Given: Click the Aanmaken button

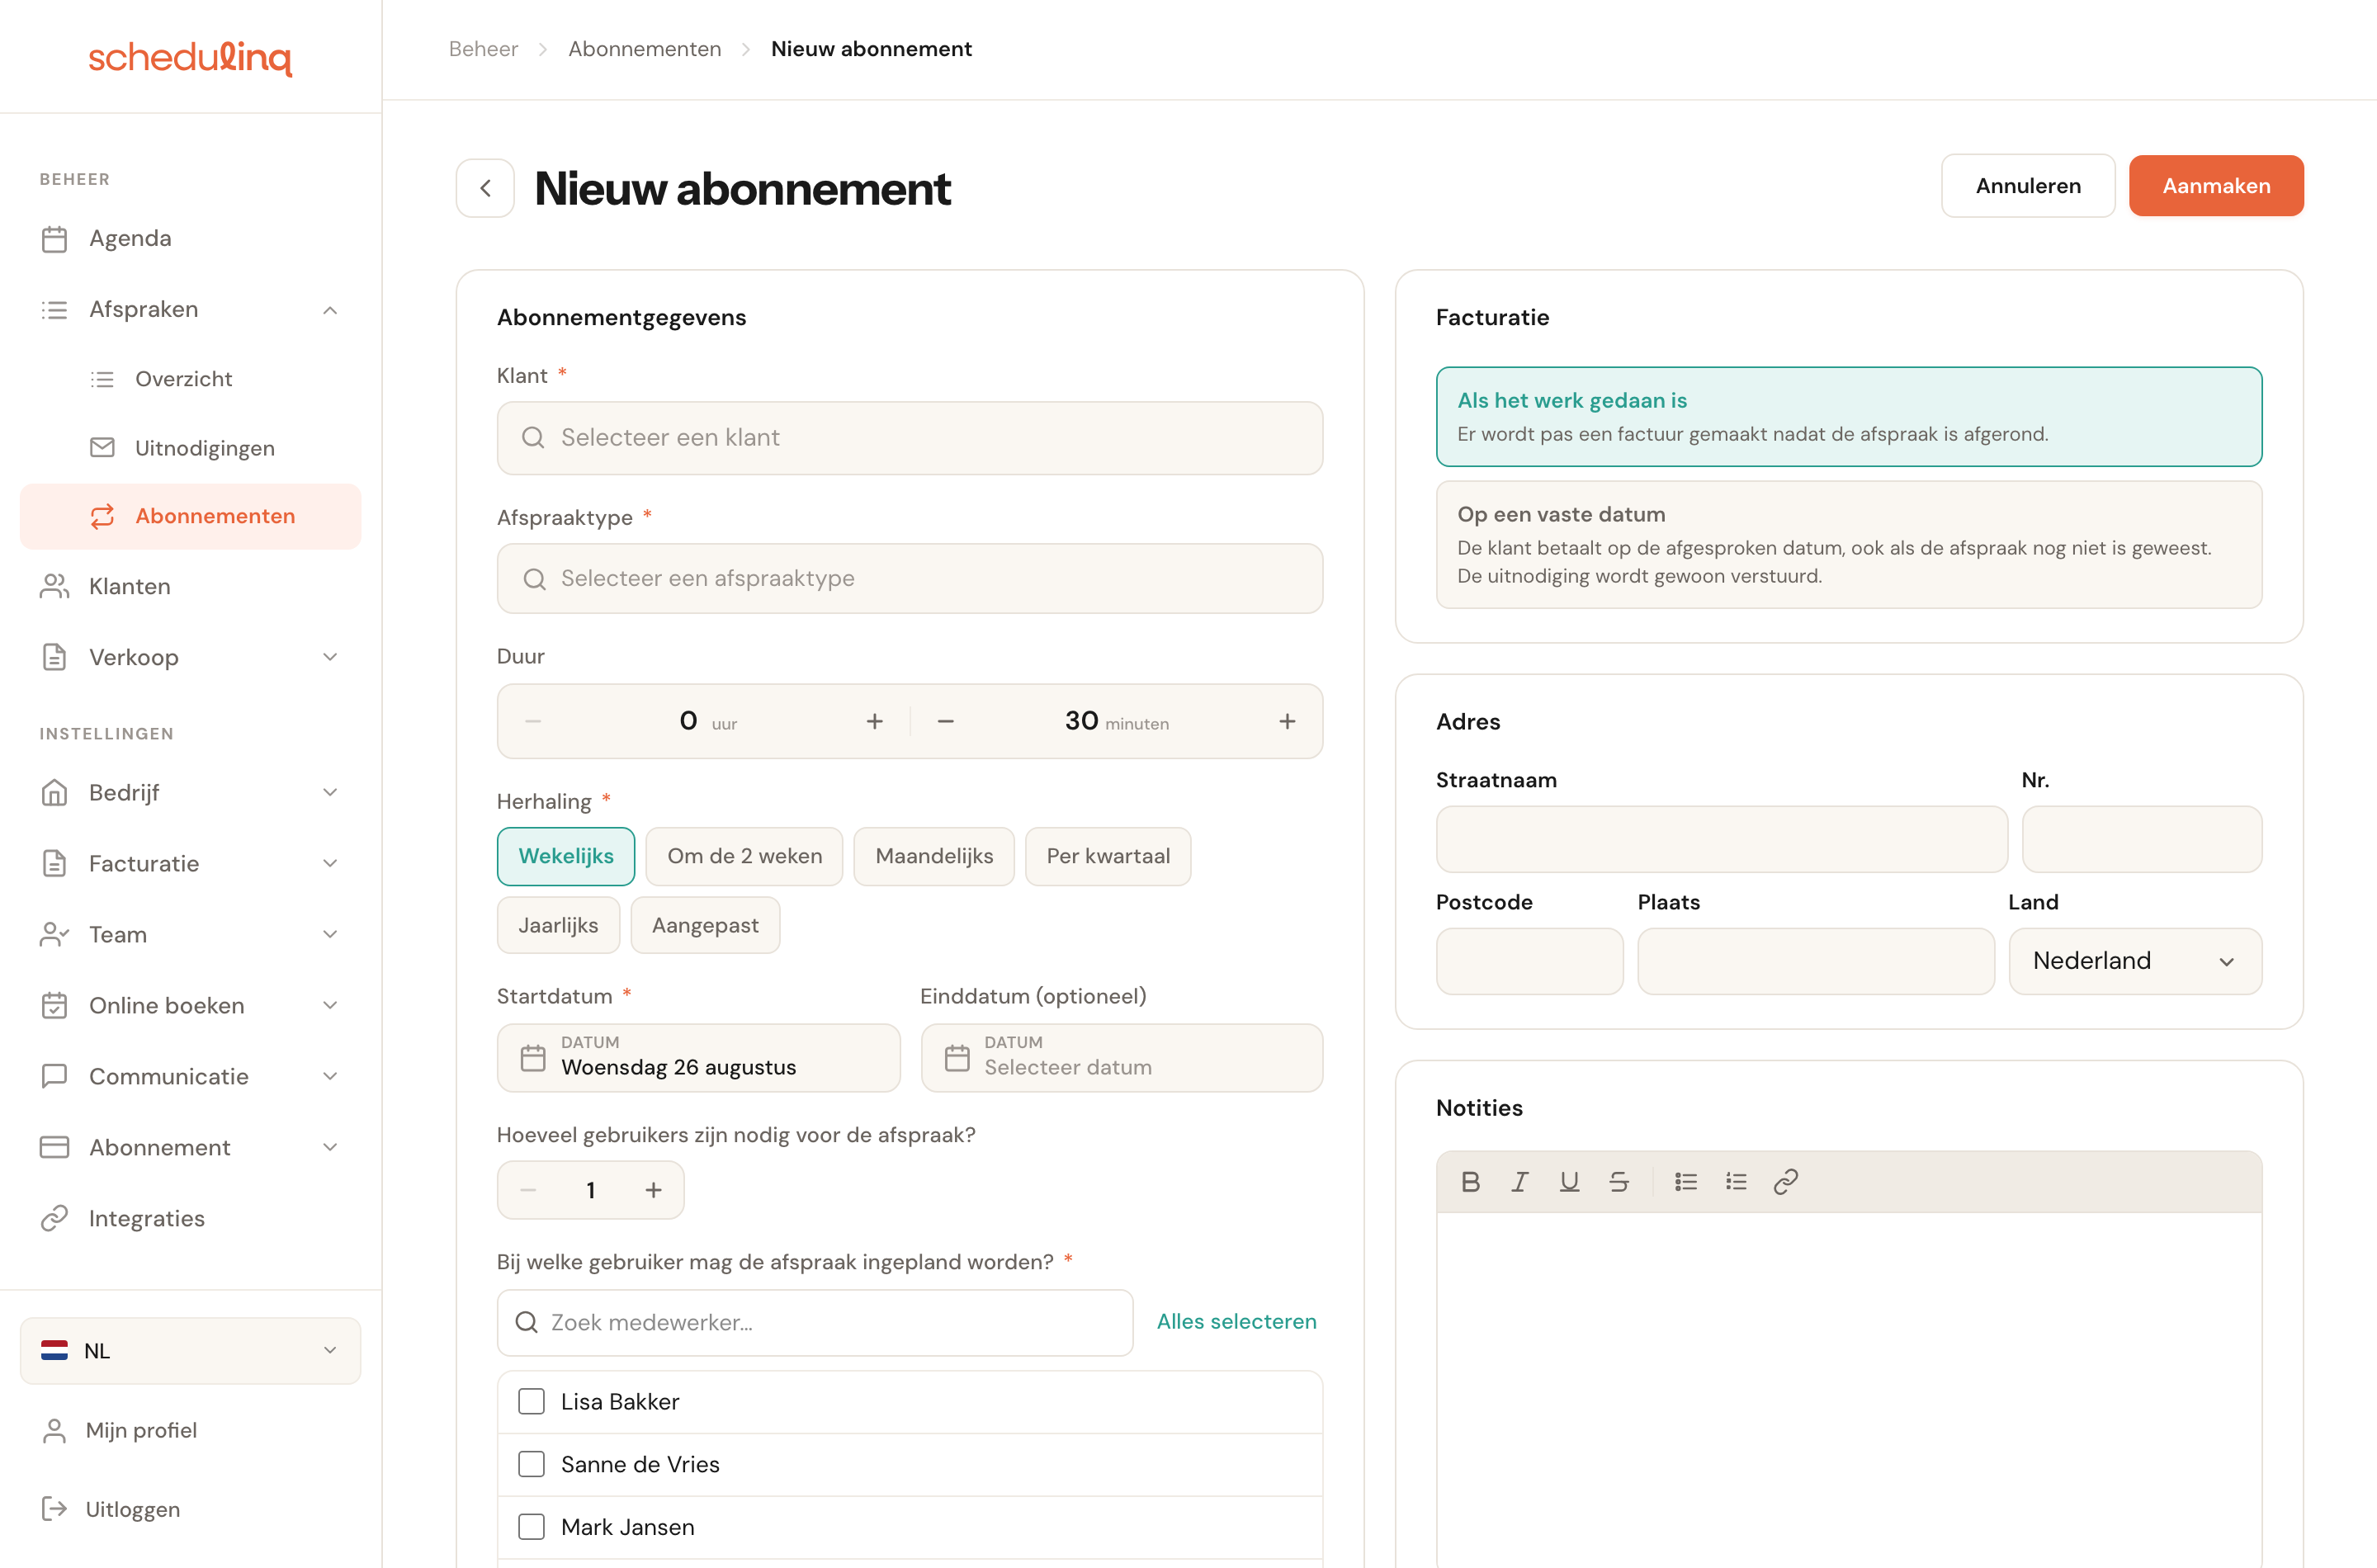Looking at the screenshot, I should pyautogui.click(x=2216, y=185).
